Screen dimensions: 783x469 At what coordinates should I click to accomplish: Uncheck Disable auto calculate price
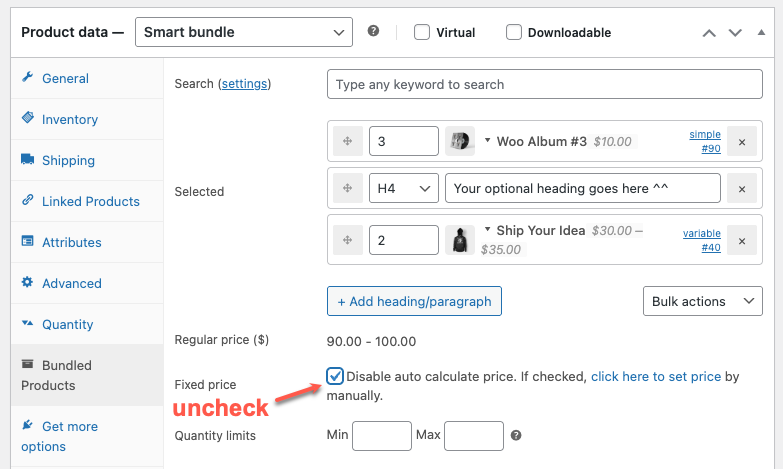pos(335,376)
